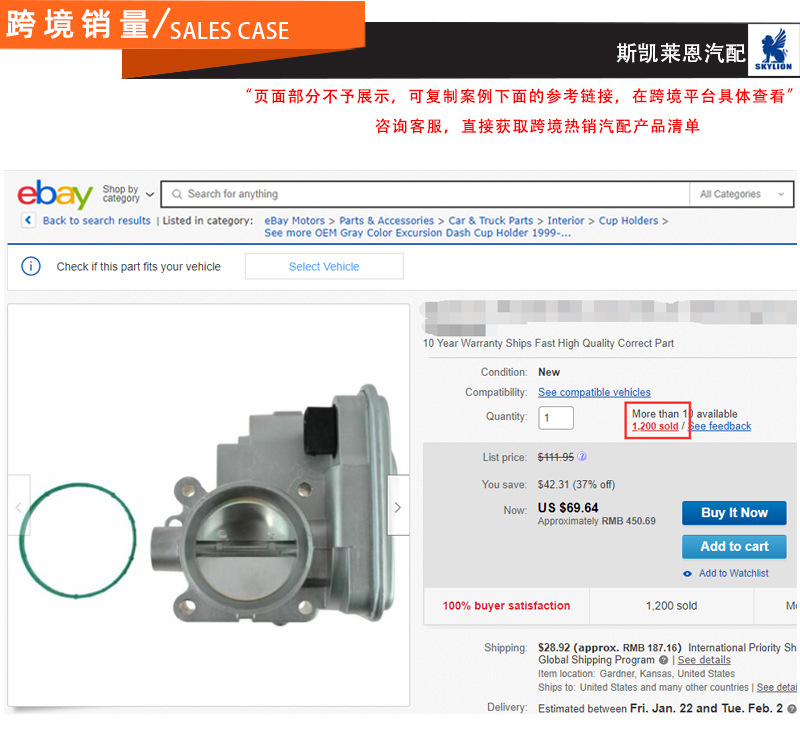800x756 pixels.
Task: Click the Quantity input field
Action: (x=556, y=418)
